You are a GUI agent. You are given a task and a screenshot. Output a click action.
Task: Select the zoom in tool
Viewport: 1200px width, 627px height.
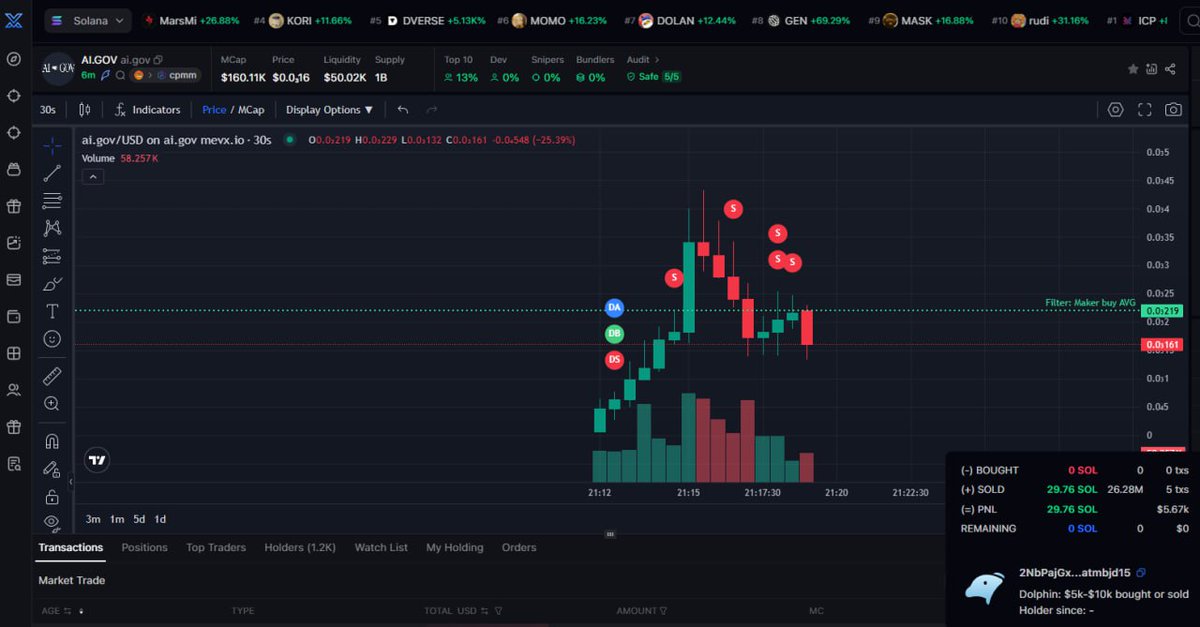click(52, 404)
